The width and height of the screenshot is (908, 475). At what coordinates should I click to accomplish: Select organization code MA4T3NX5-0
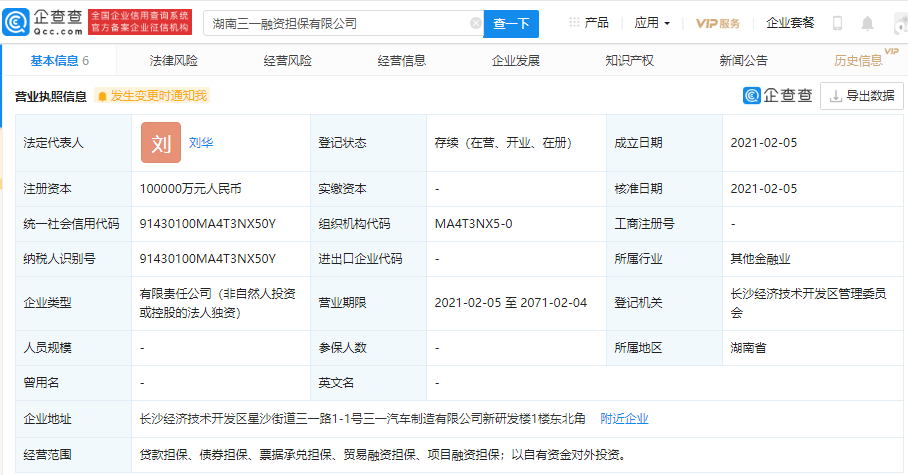tap(474, 224)
